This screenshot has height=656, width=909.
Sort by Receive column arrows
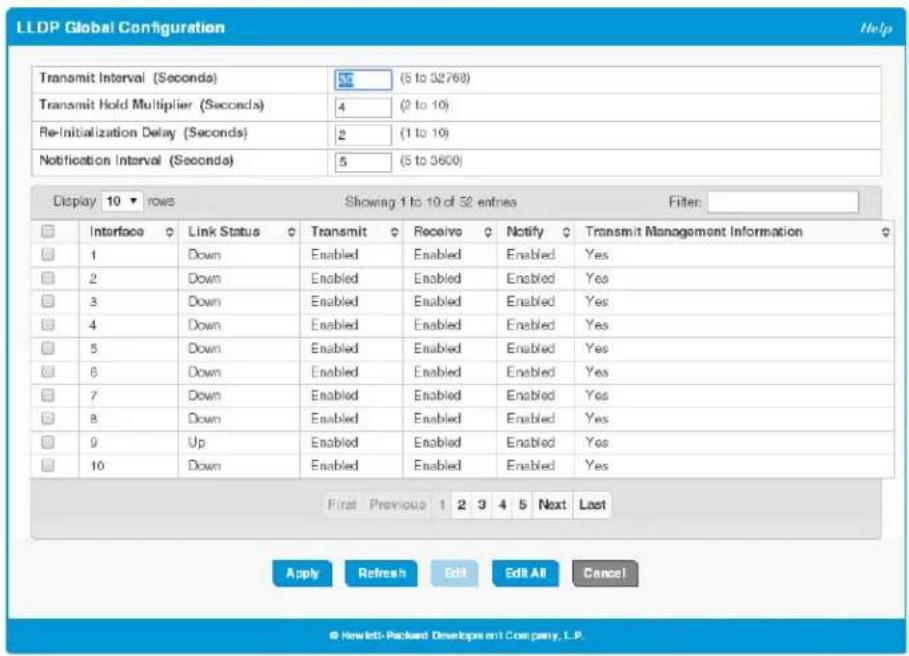(488, 232)
